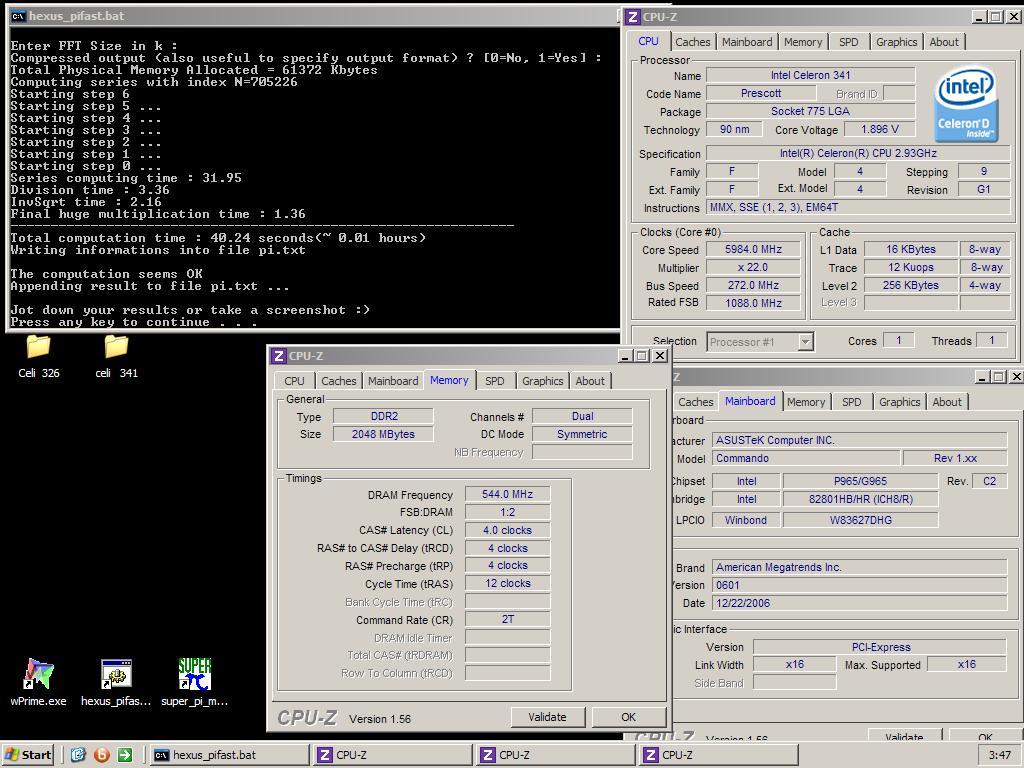The width and height of the screenshot is (1024, 768).
Task: Click the CPU-Z icon in the Memory window title bar
Action: (279, 356)
